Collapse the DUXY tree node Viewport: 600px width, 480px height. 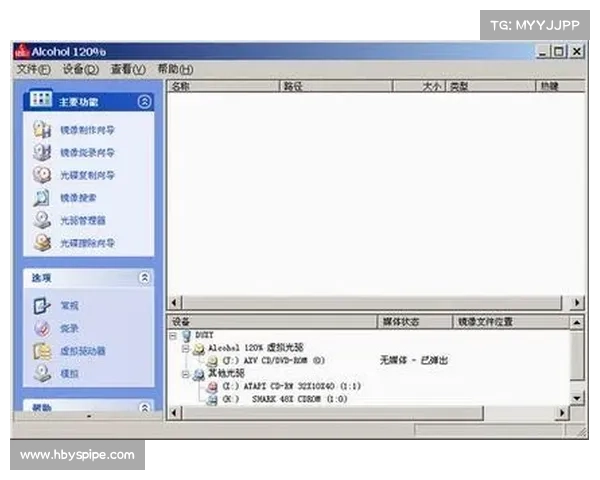click(173, 336)
